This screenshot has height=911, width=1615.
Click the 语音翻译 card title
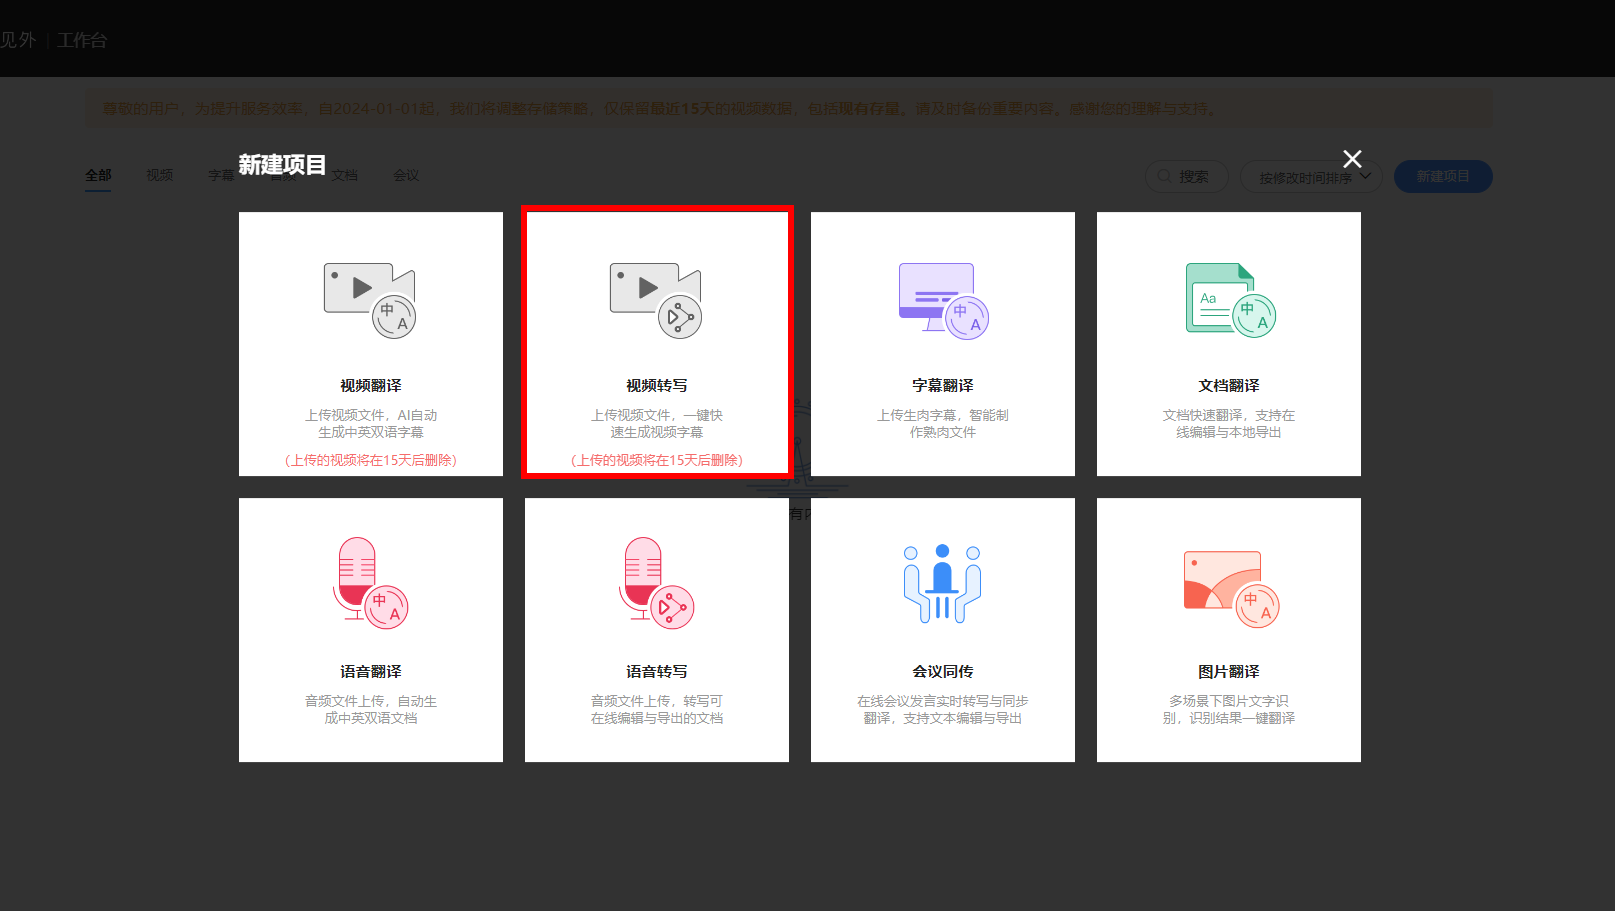pos(371,671)
